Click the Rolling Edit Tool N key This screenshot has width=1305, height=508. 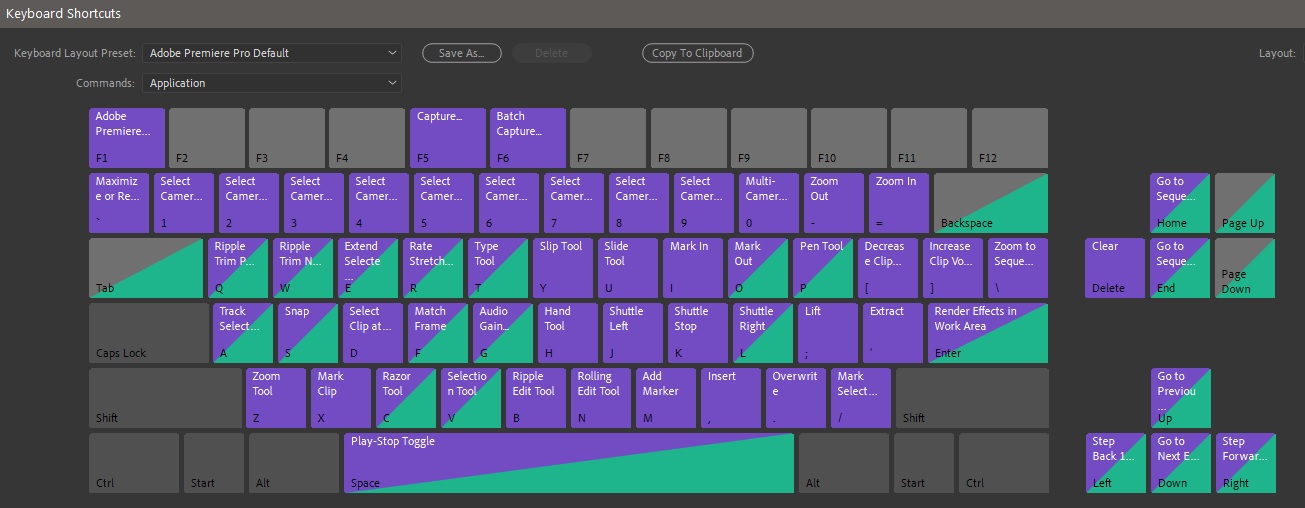pyautogui.click(x=600, y=397)
